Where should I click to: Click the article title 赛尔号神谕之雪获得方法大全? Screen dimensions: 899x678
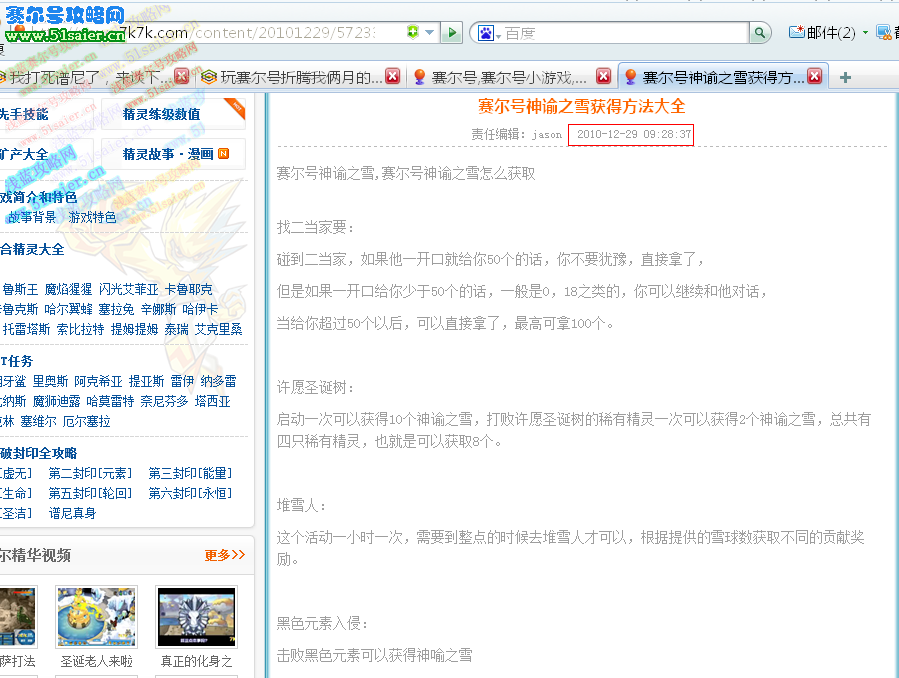pos(581,107)
